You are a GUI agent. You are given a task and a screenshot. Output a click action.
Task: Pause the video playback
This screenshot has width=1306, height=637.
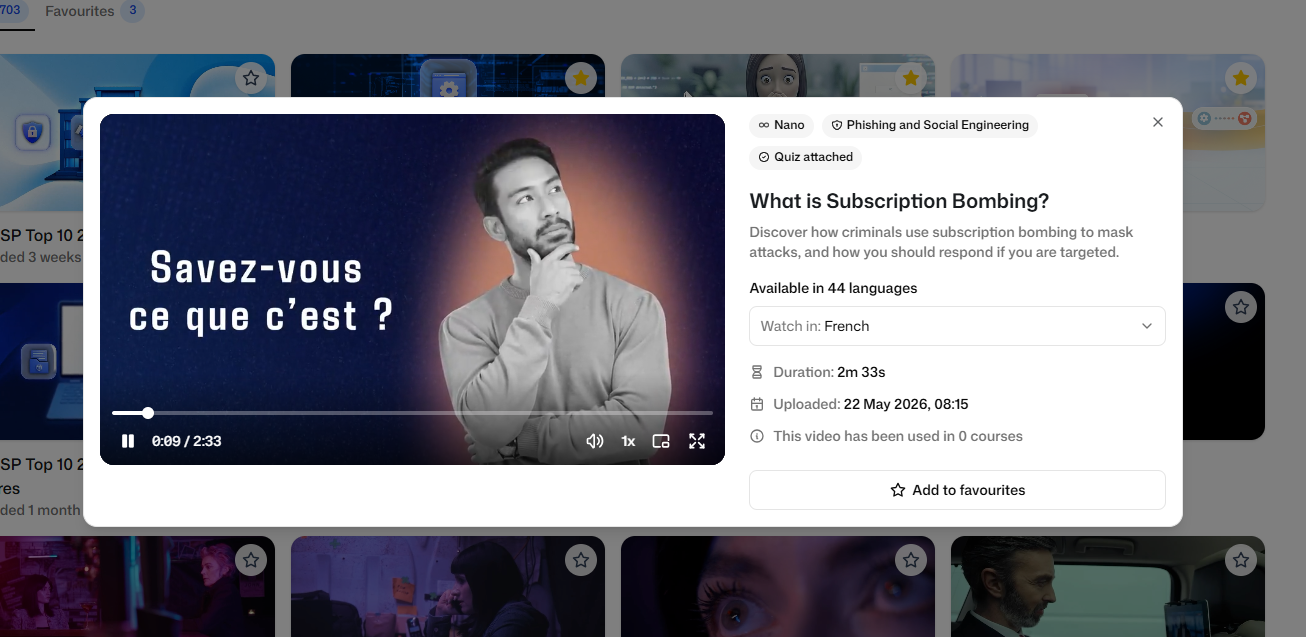[x=128, y=441]
